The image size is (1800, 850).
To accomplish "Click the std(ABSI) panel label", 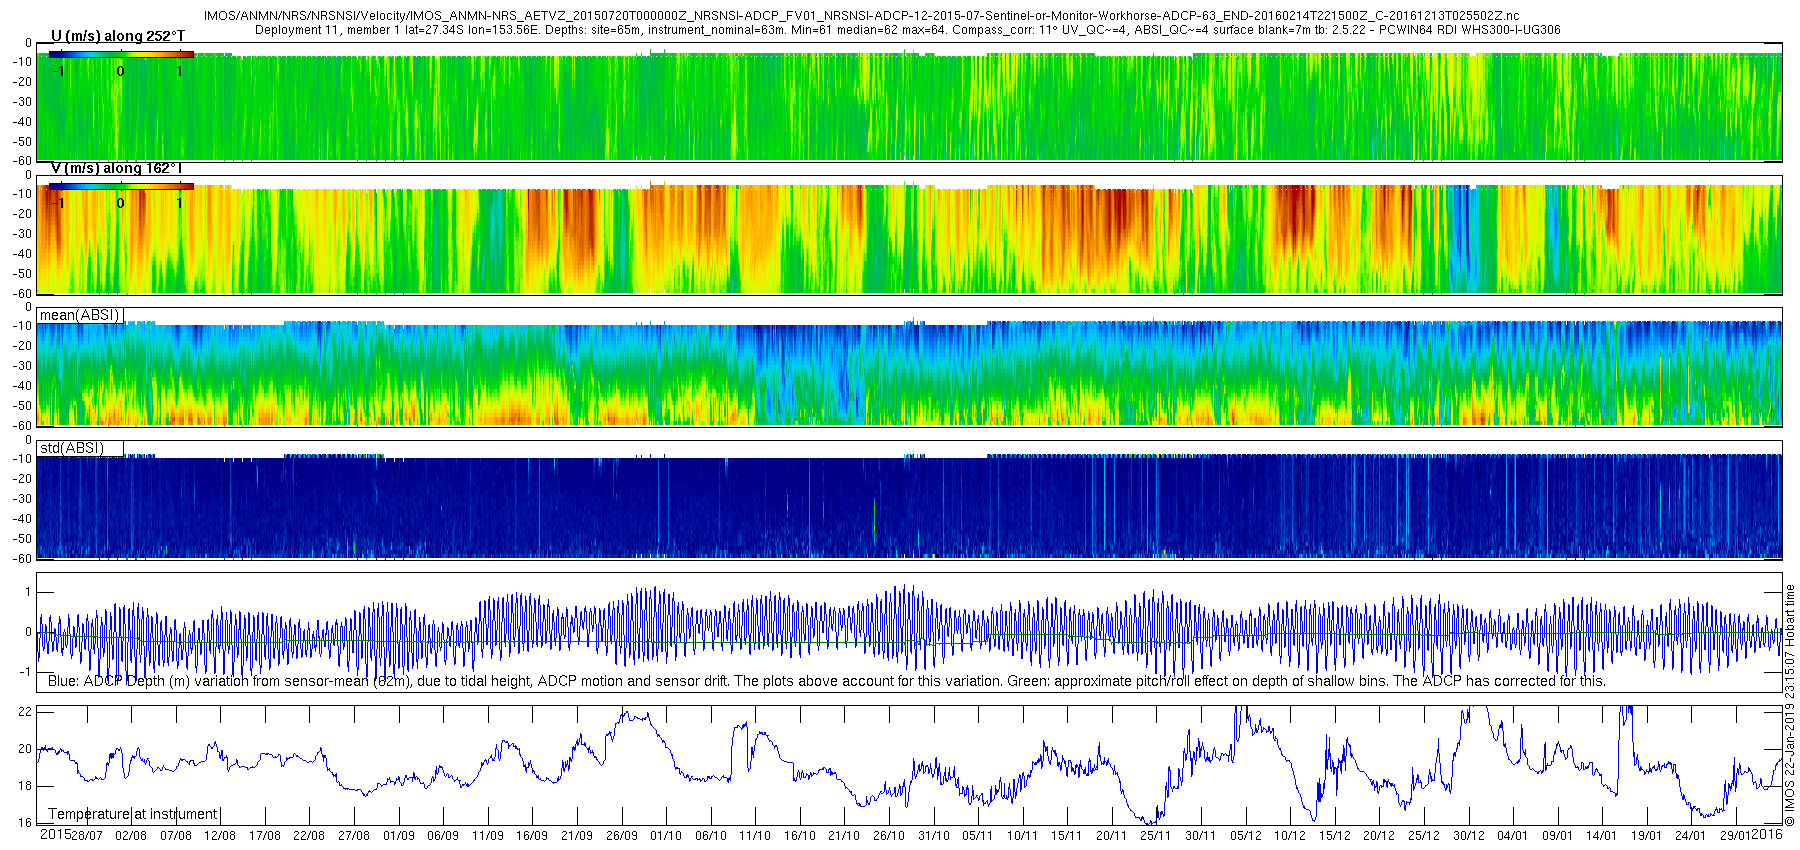I will tap(72, 448).
